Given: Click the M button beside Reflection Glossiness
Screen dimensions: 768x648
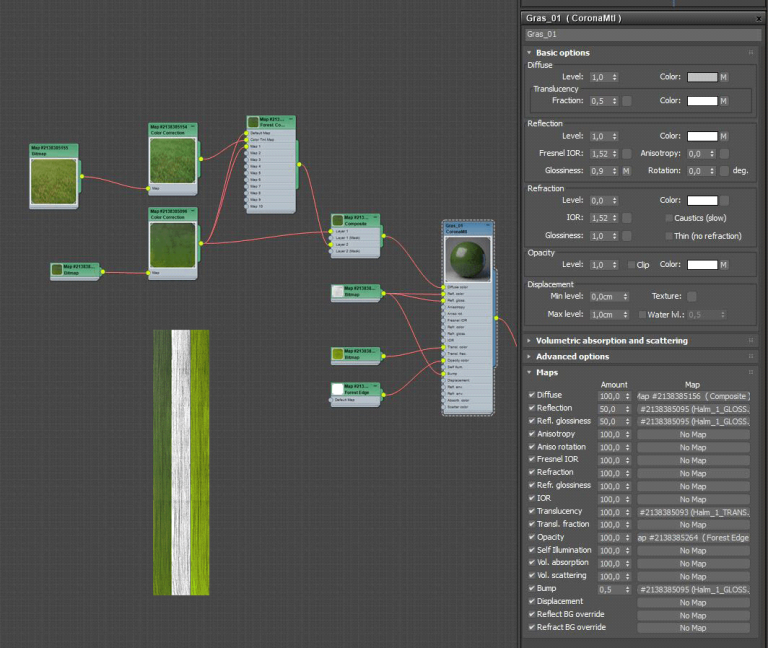Looking at the screenshot, I should pos(627,171).
